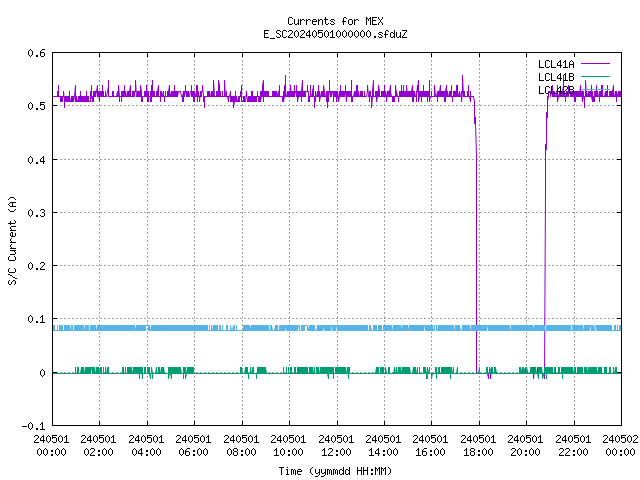Click the 0.3 y-axis tick label
Screen dimensions: 640x480
(x=36, y=213)
